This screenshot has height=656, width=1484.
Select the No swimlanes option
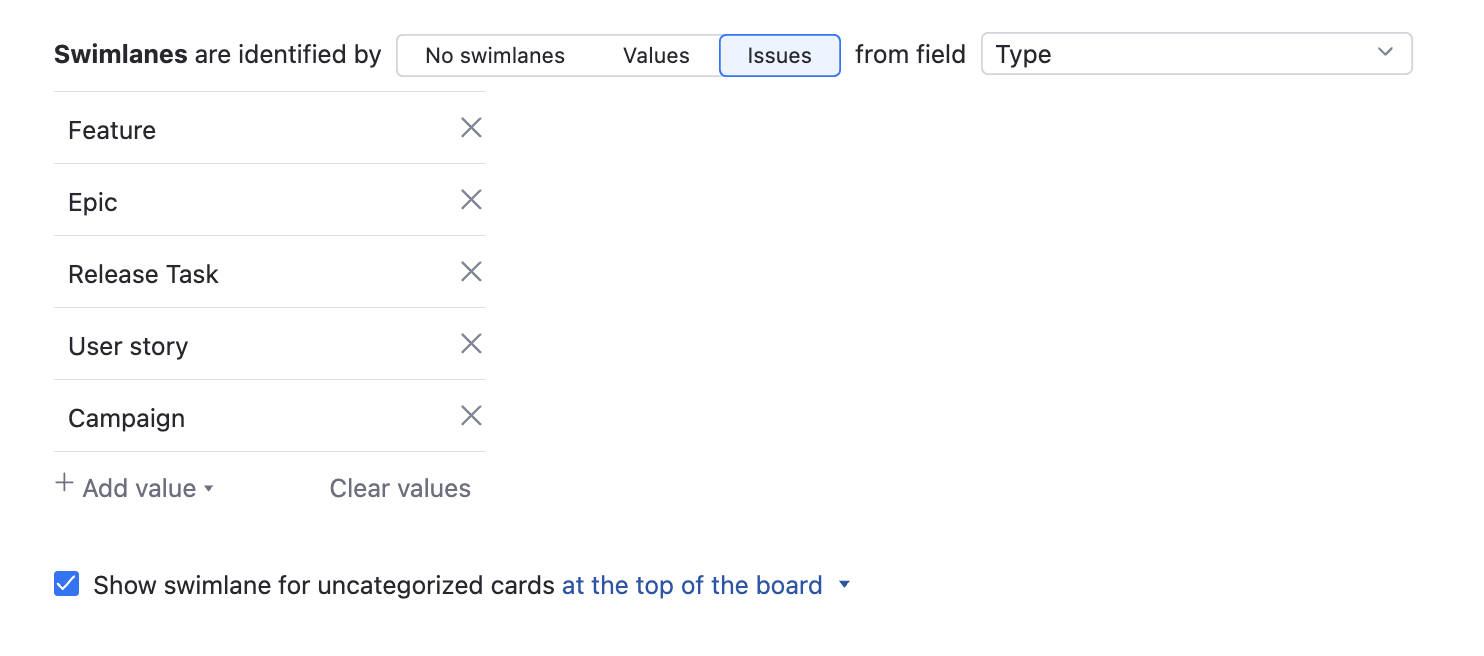tap(495, 56)
